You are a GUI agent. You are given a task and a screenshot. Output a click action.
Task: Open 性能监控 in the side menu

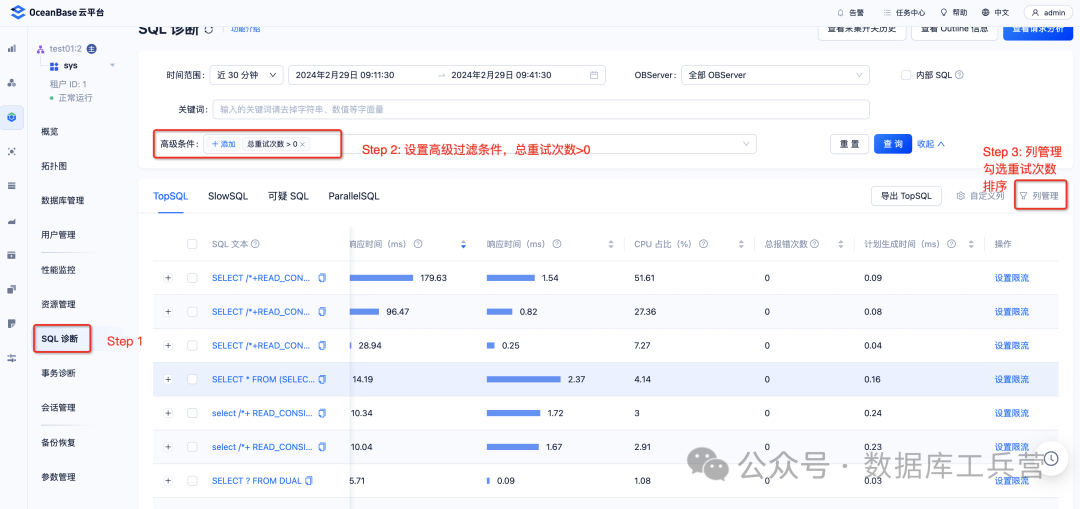pos(59,270)
